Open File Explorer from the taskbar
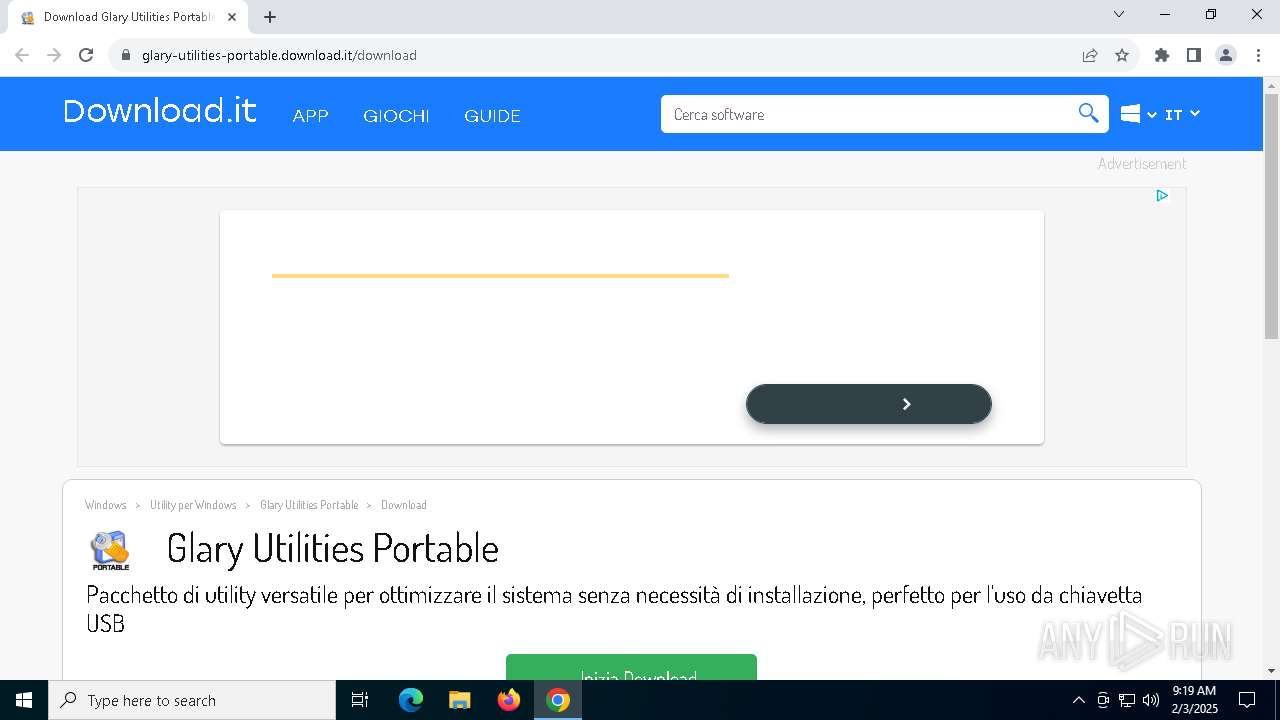Screen dimensions: 1280x720 coord(460,700)
